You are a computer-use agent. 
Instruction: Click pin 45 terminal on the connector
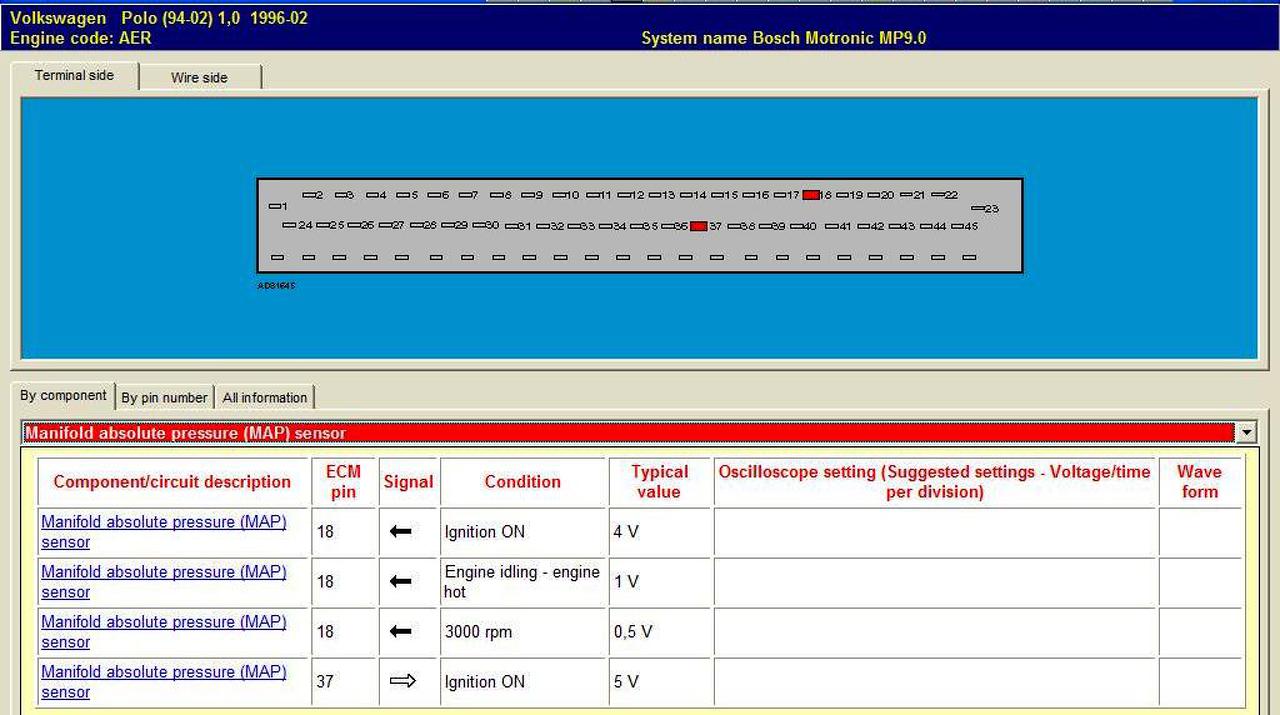[957, 226]
